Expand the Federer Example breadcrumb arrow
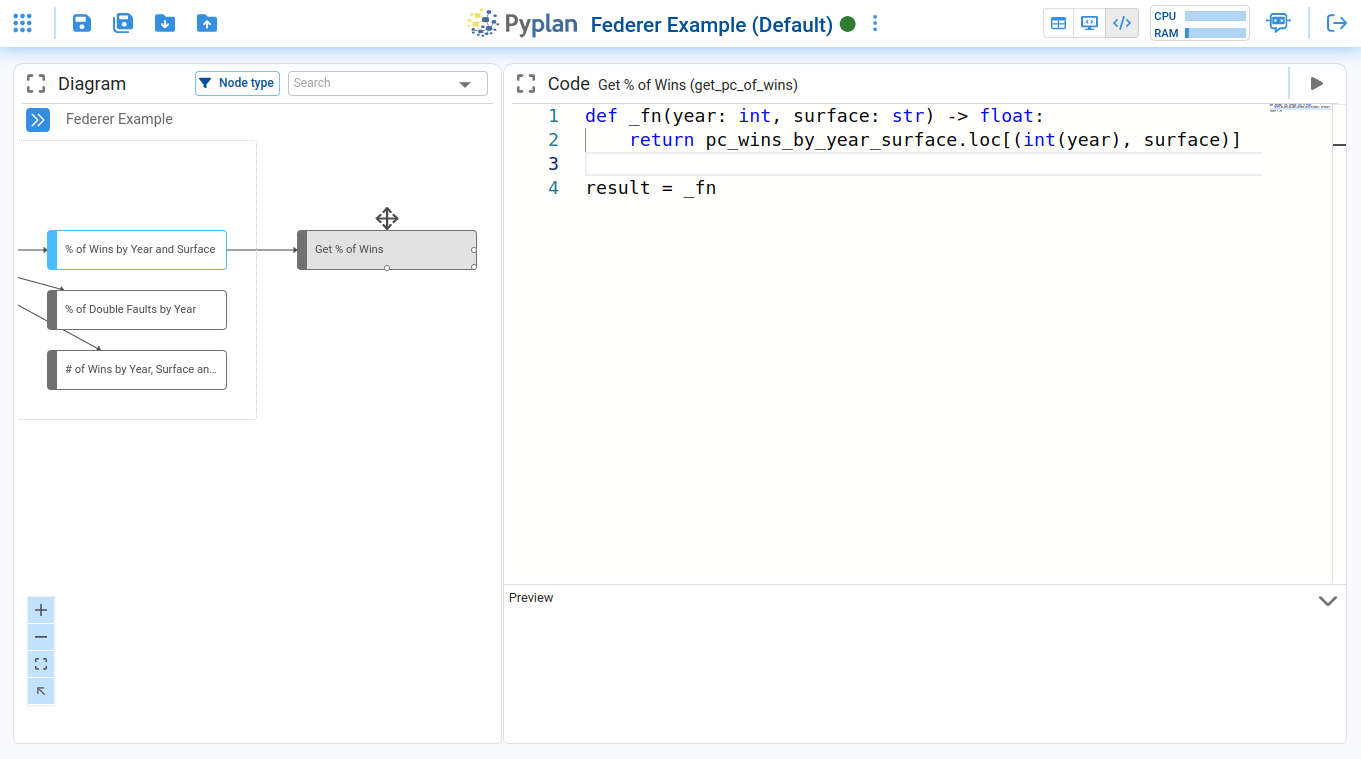 point(37,120)
